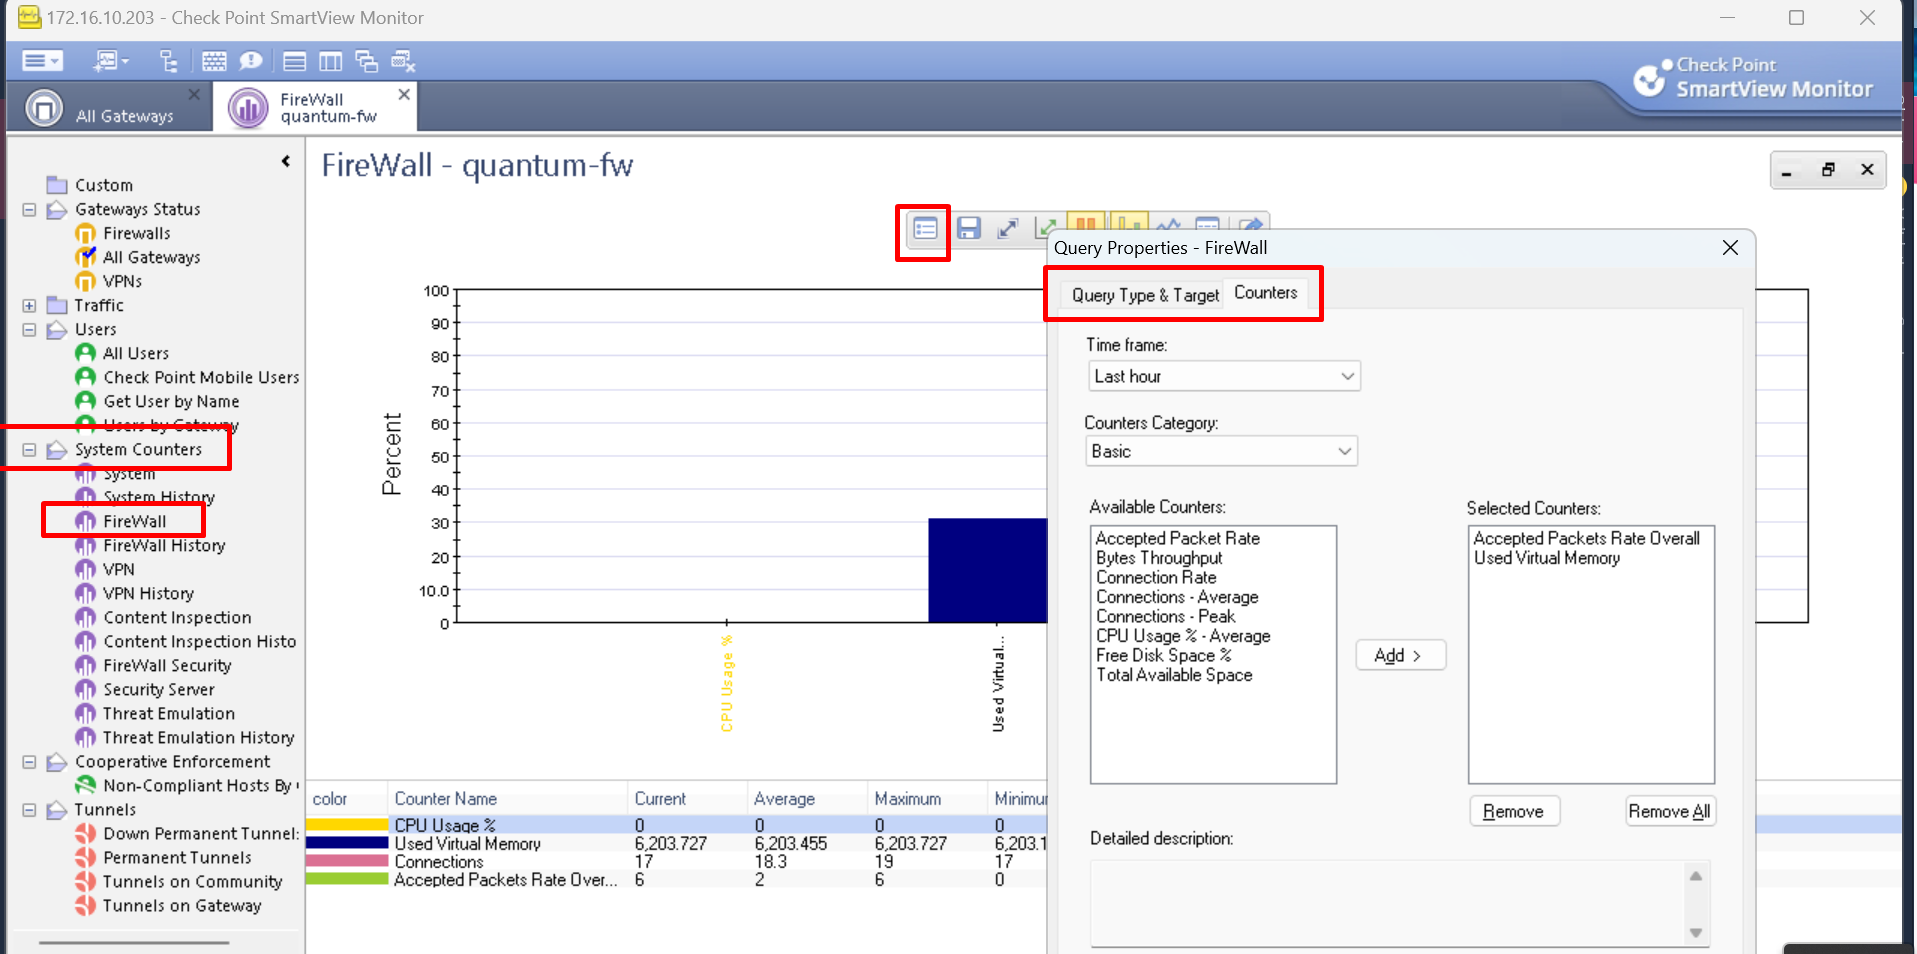Open the FireWall History tree item

click(x=165, y=545)
